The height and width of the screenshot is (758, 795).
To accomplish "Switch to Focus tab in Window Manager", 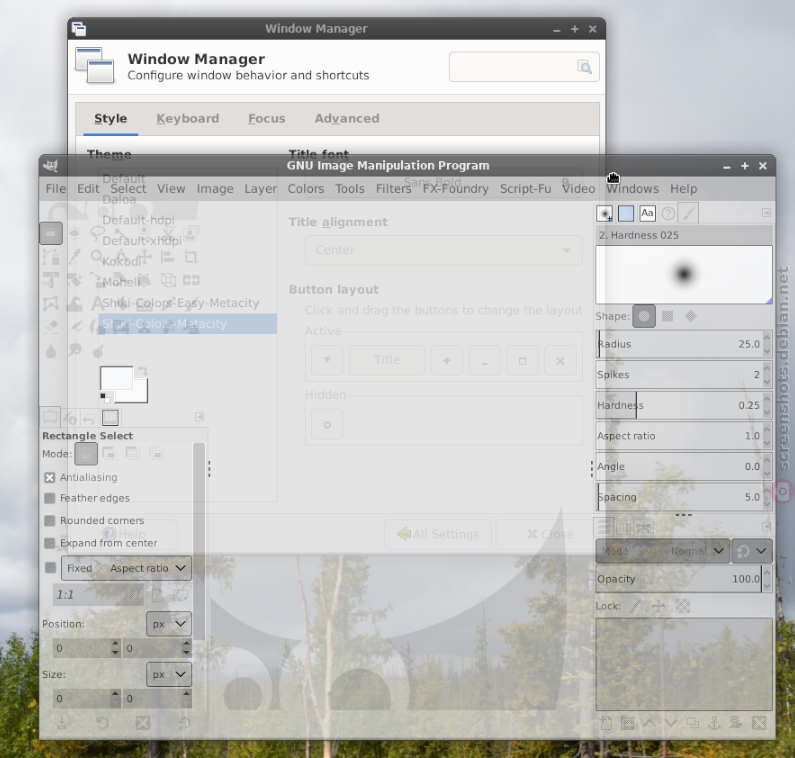I will pos(267,119).
